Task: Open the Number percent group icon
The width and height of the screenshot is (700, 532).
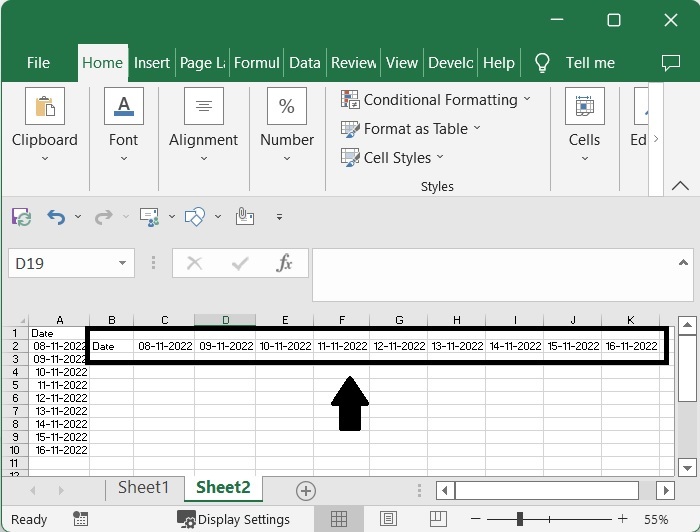Action: [287, 106]
